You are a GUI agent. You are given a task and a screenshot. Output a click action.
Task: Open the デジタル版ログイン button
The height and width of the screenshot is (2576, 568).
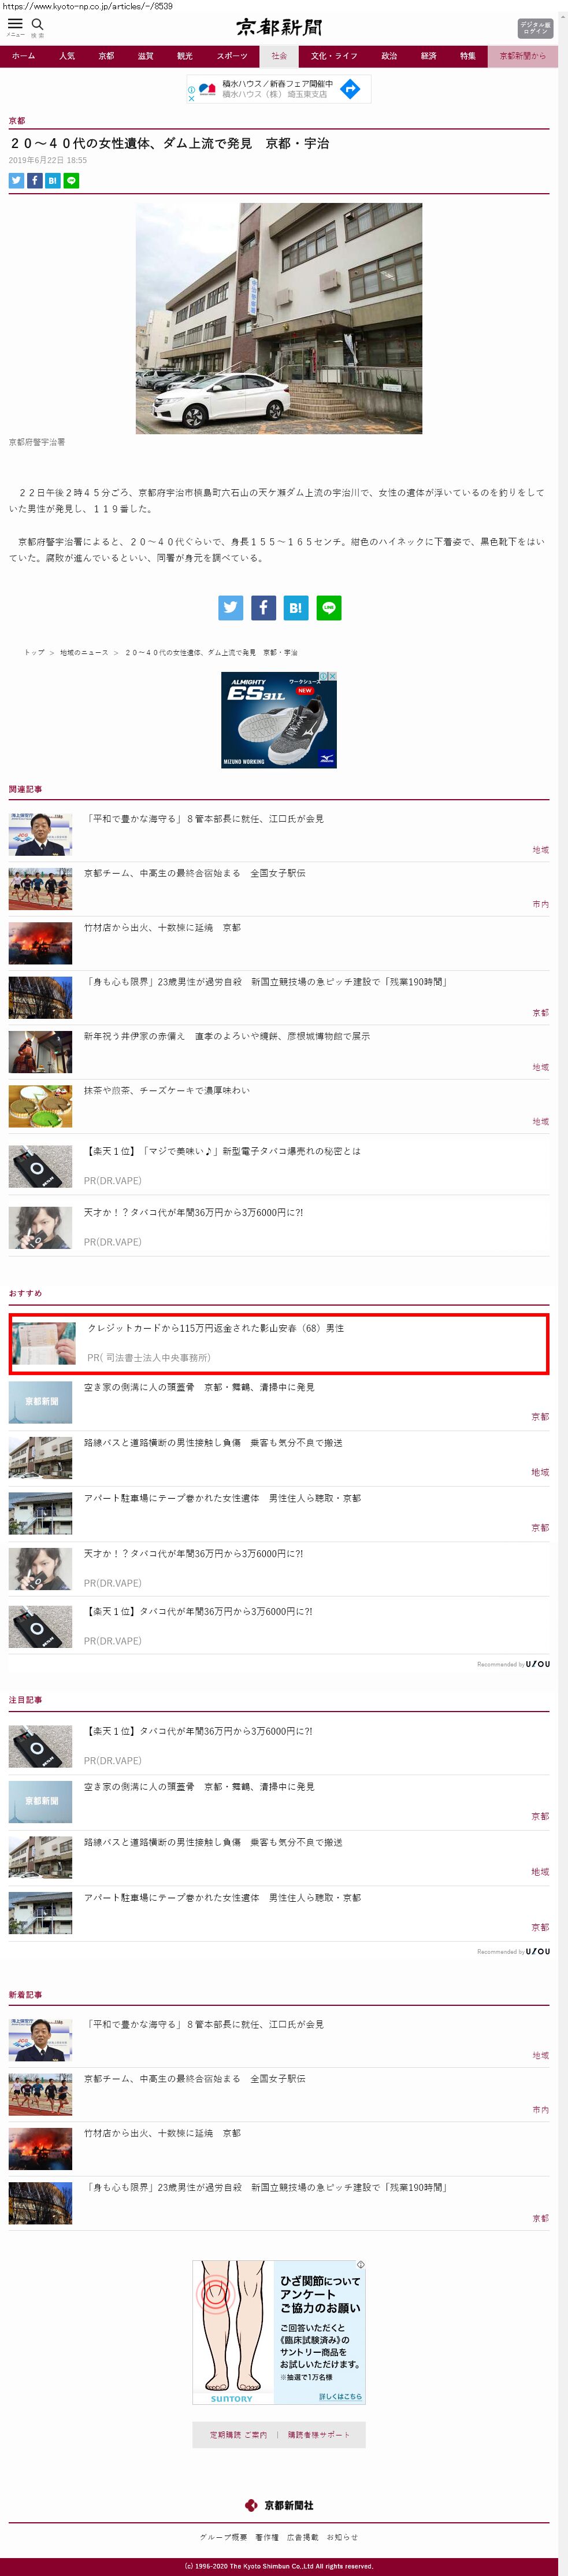(x=535, y=28)
